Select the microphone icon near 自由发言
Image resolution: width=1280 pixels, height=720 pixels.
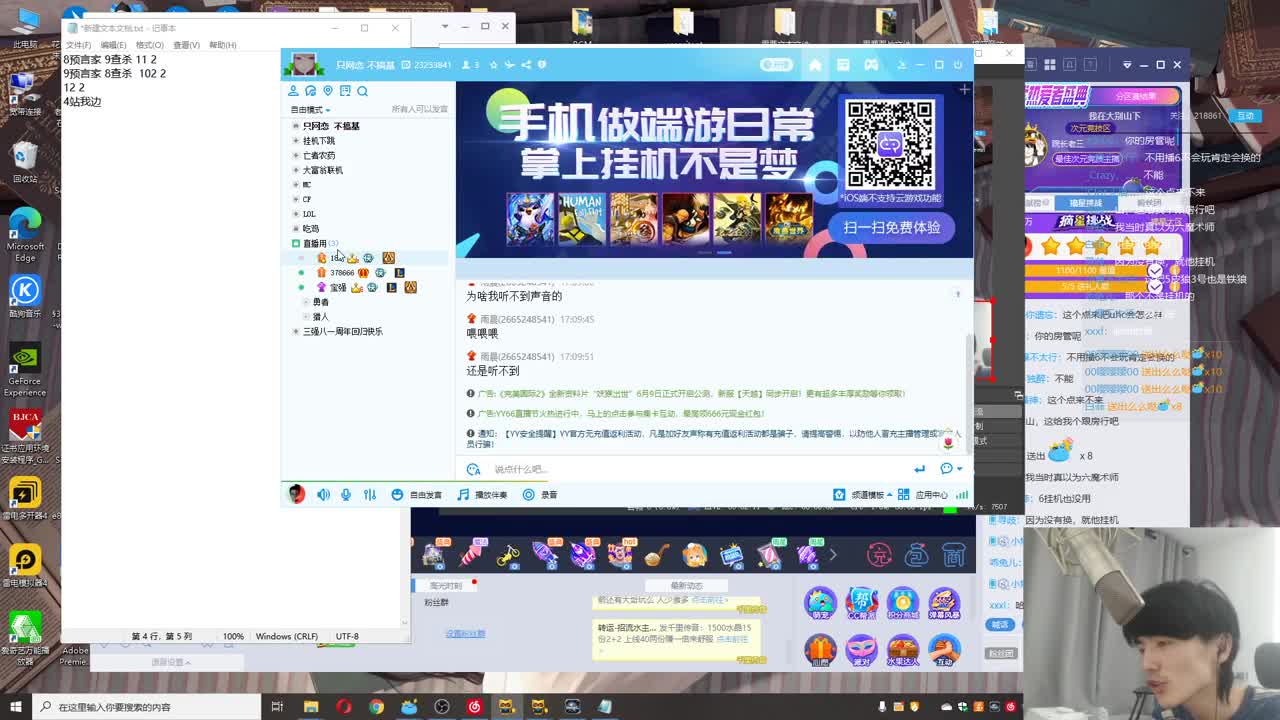pos(346,494)
